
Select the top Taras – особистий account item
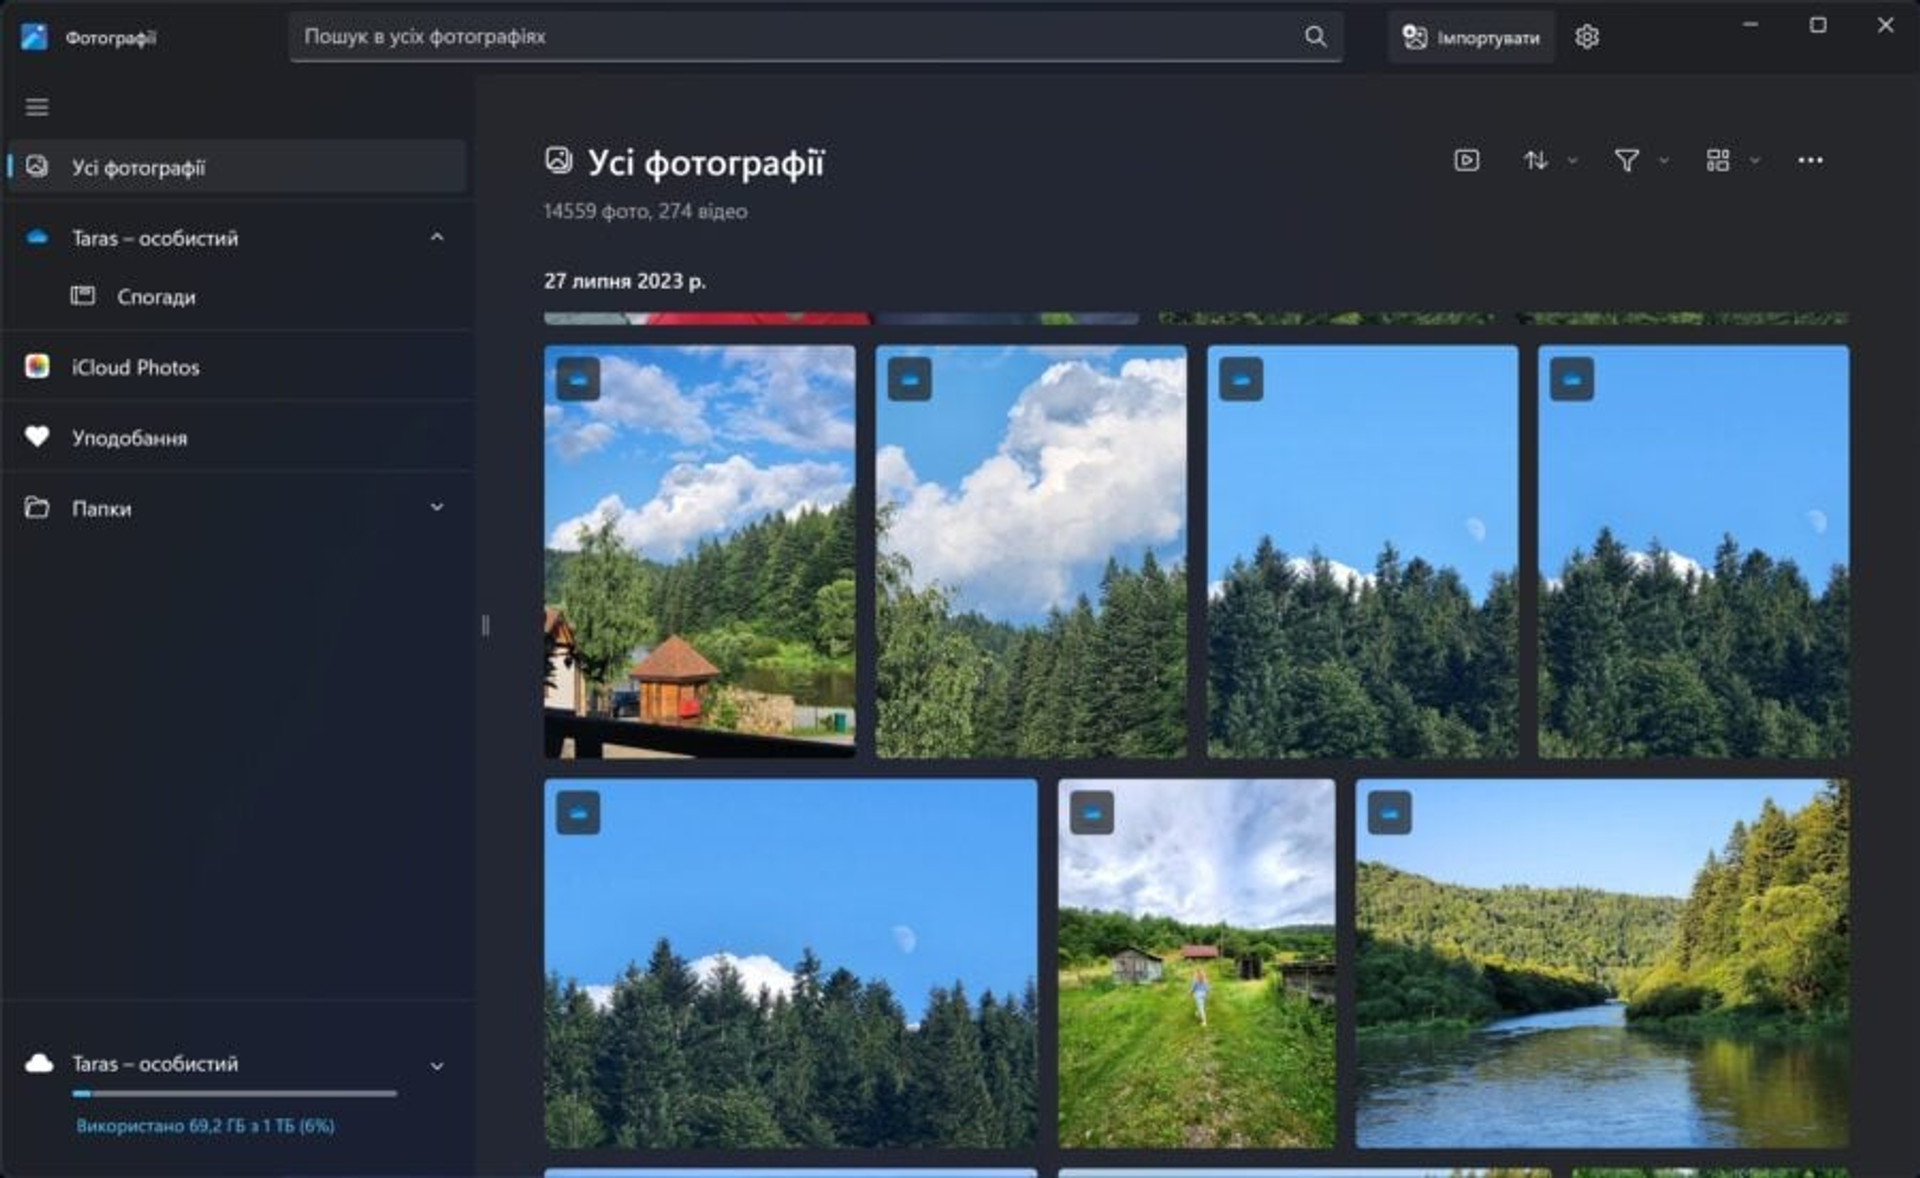(x=237, y=238)
